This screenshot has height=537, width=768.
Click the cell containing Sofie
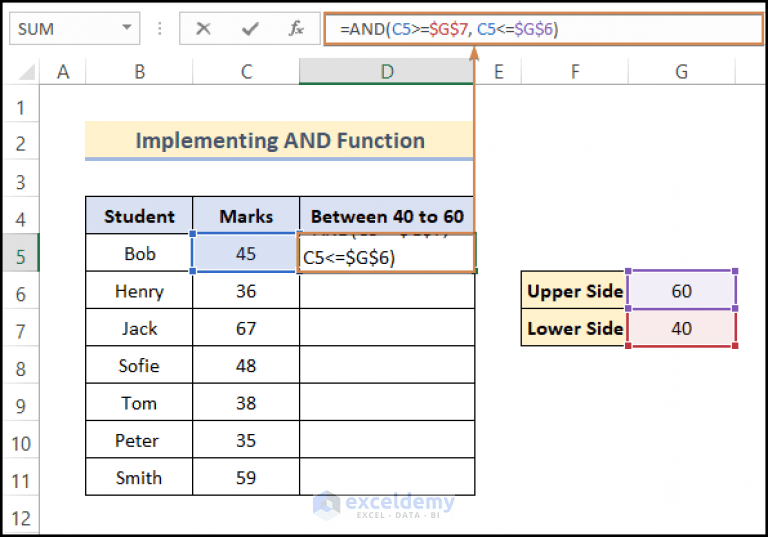click(x=139, y=366)
